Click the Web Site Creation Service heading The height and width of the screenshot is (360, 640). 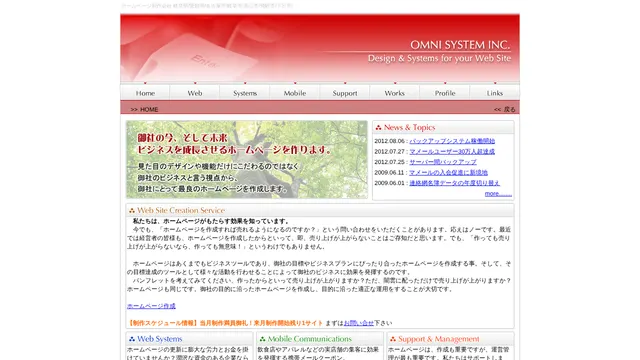pos(181,210)
